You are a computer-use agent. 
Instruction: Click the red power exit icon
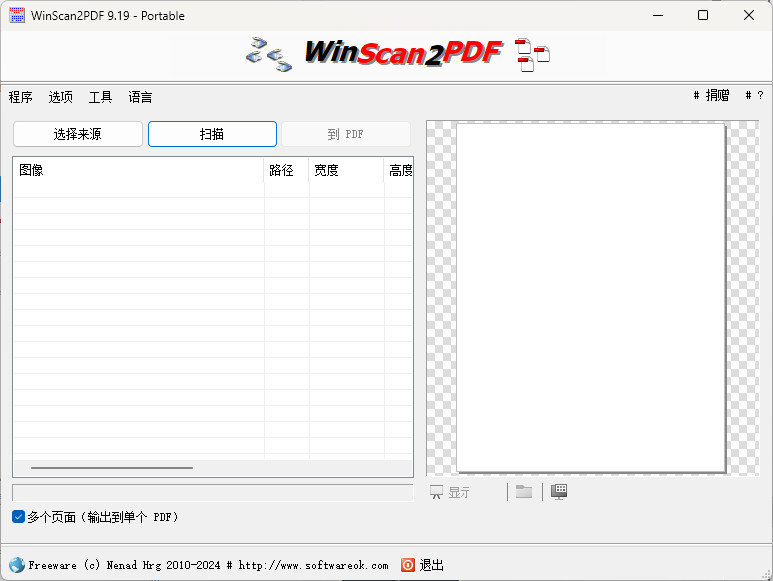(408, 565)
